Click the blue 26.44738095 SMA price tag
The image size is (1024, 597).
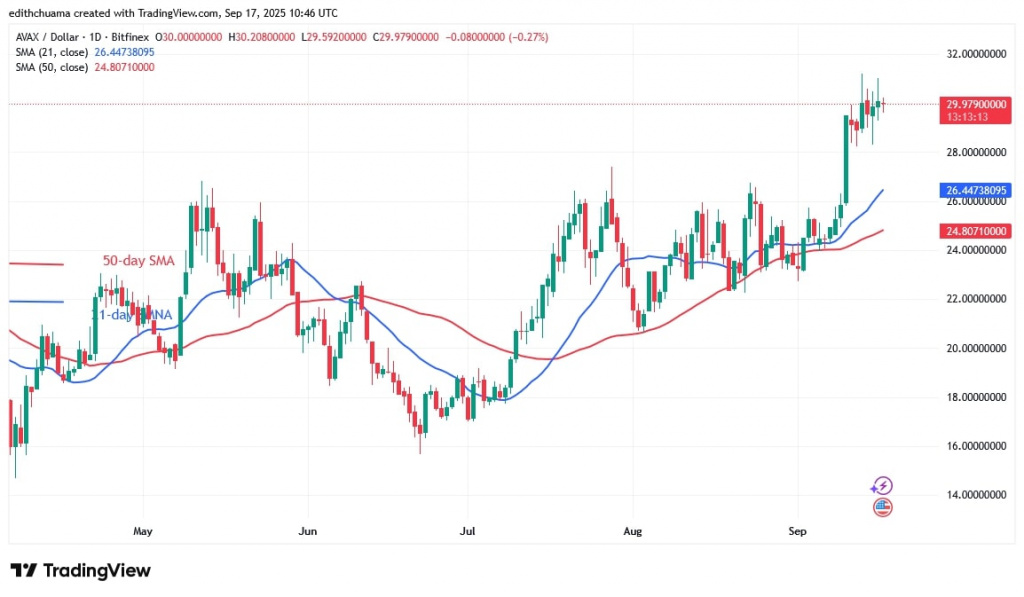pyautogui.click(x=969, y=190)
